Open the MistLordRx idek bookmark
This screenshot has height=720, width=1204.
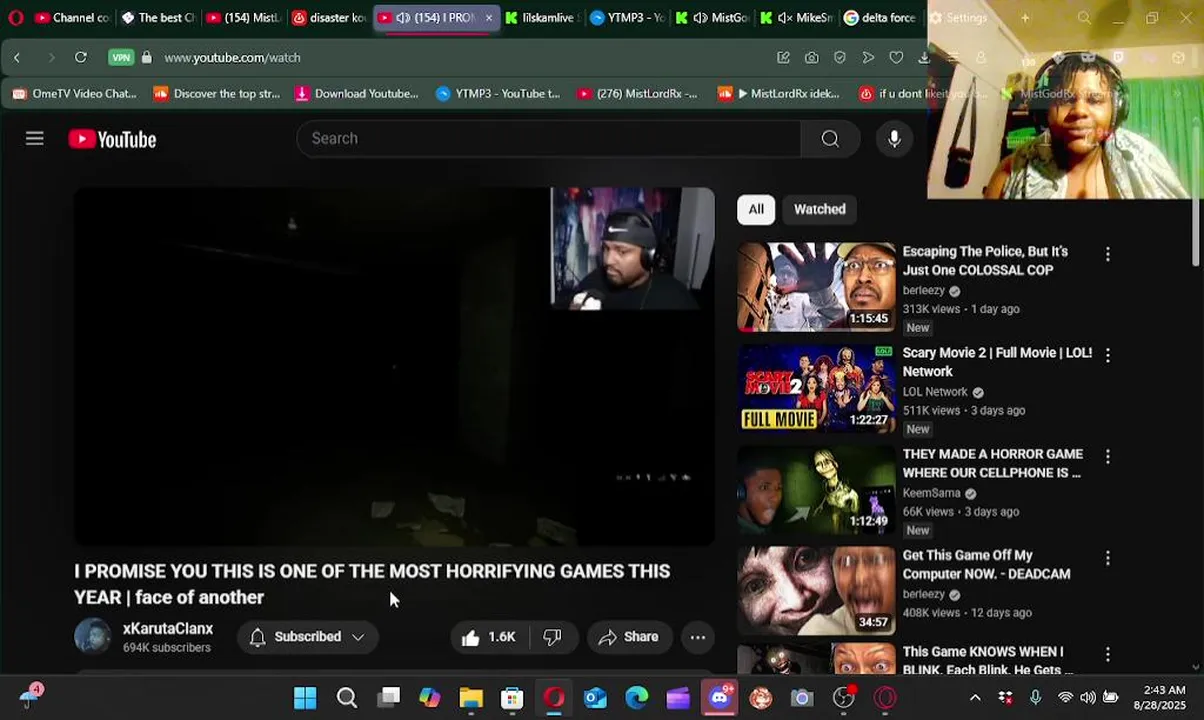(779, 94)
